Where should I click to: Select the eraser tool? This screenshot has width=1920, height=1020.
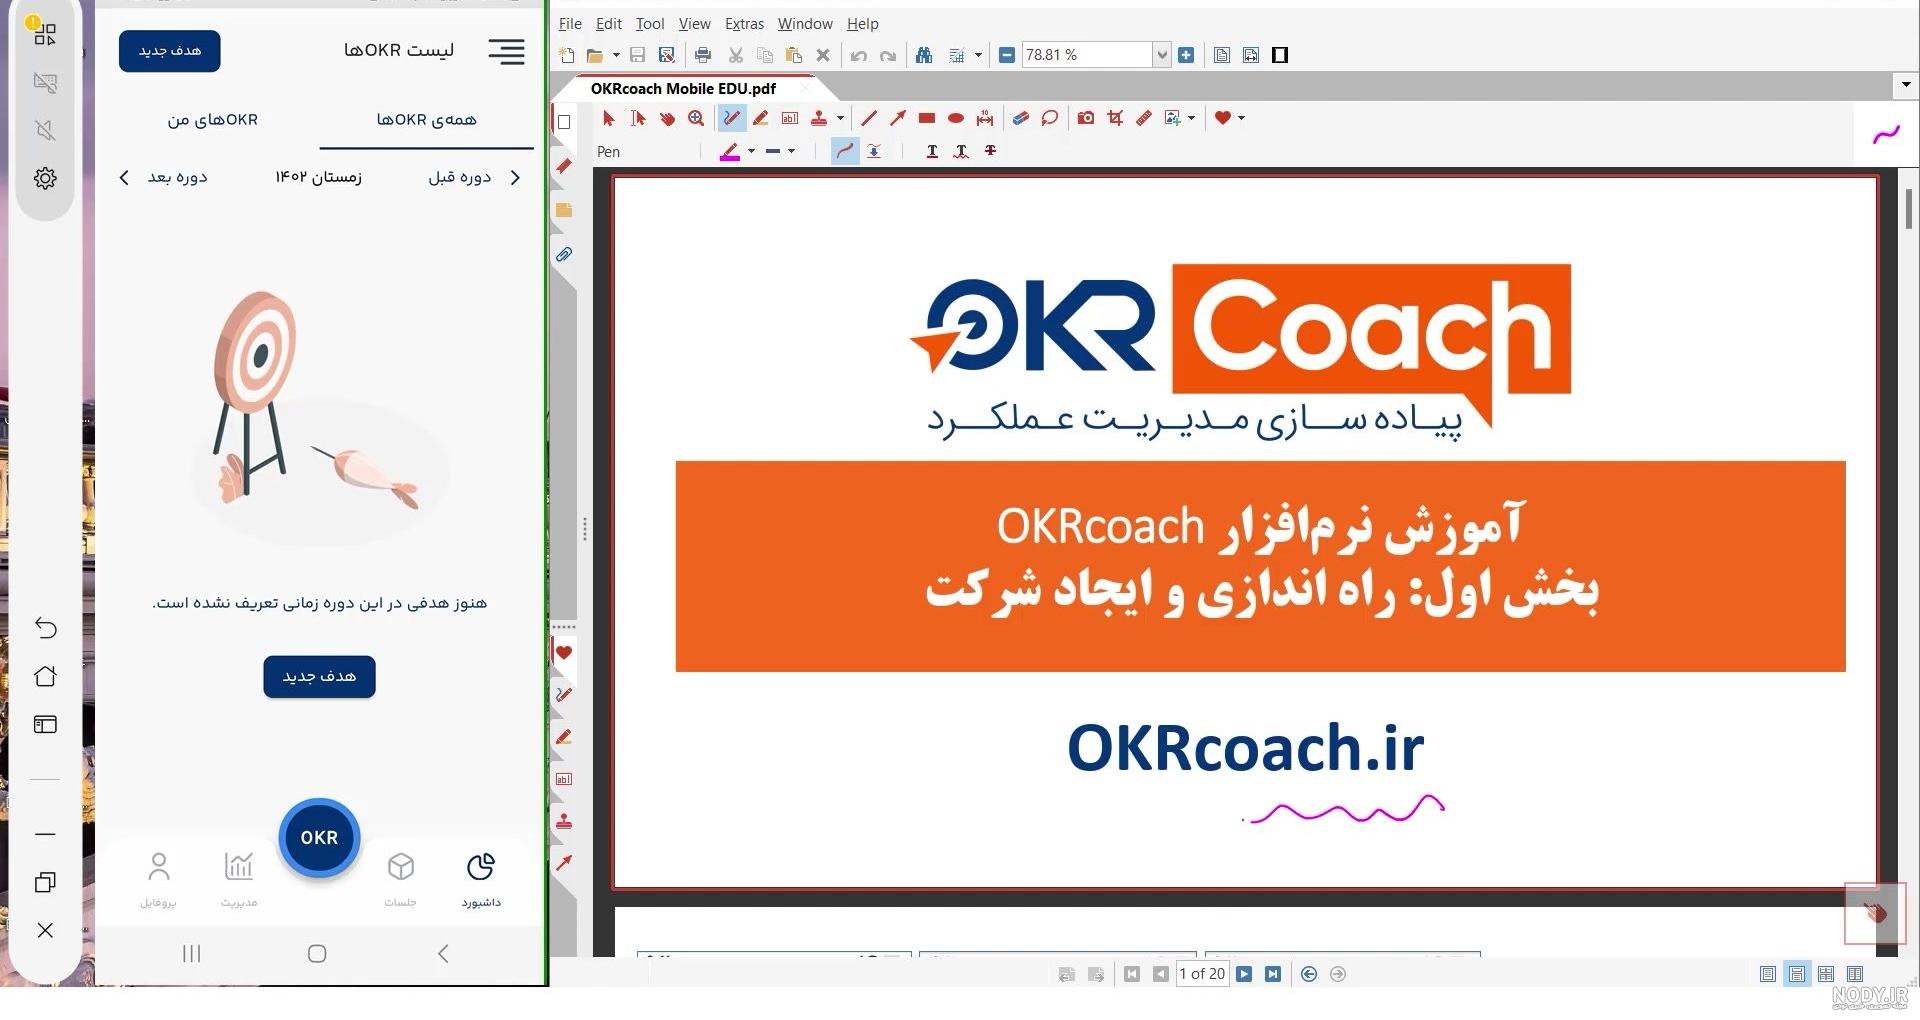pos(1020,118)
